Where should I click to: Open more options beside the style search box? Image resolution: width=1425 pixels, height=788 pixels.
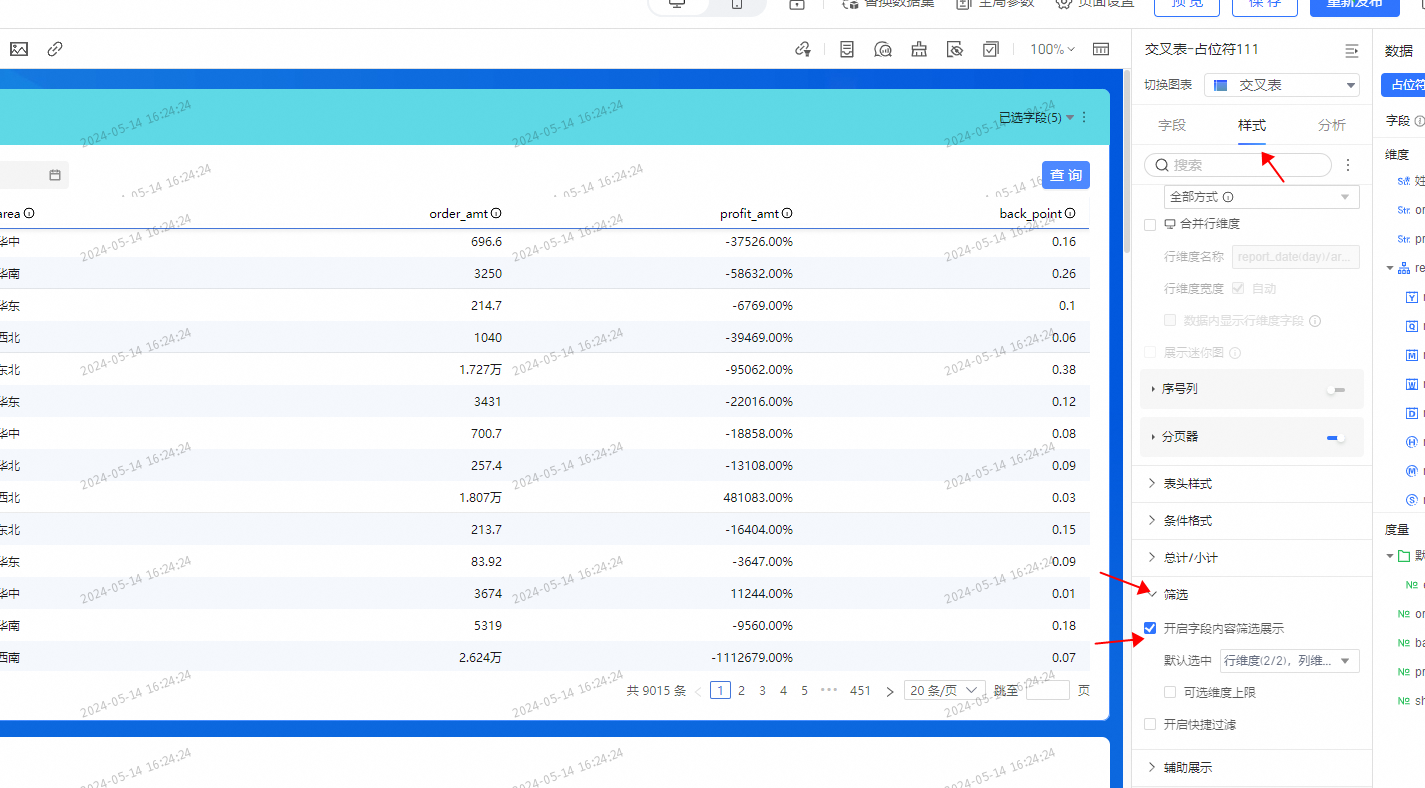click(1348, 165)
